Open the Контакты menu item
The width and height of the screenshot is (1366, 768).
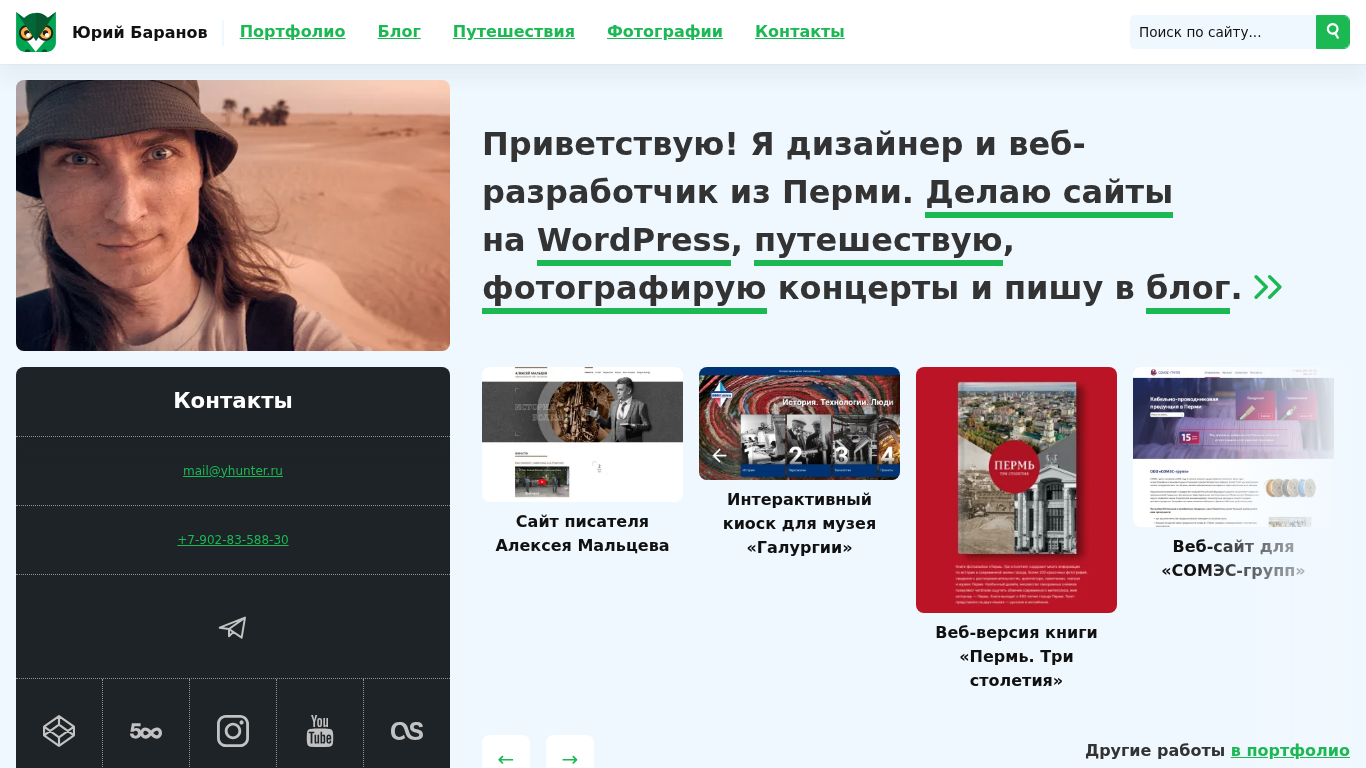tap(800, 32)
